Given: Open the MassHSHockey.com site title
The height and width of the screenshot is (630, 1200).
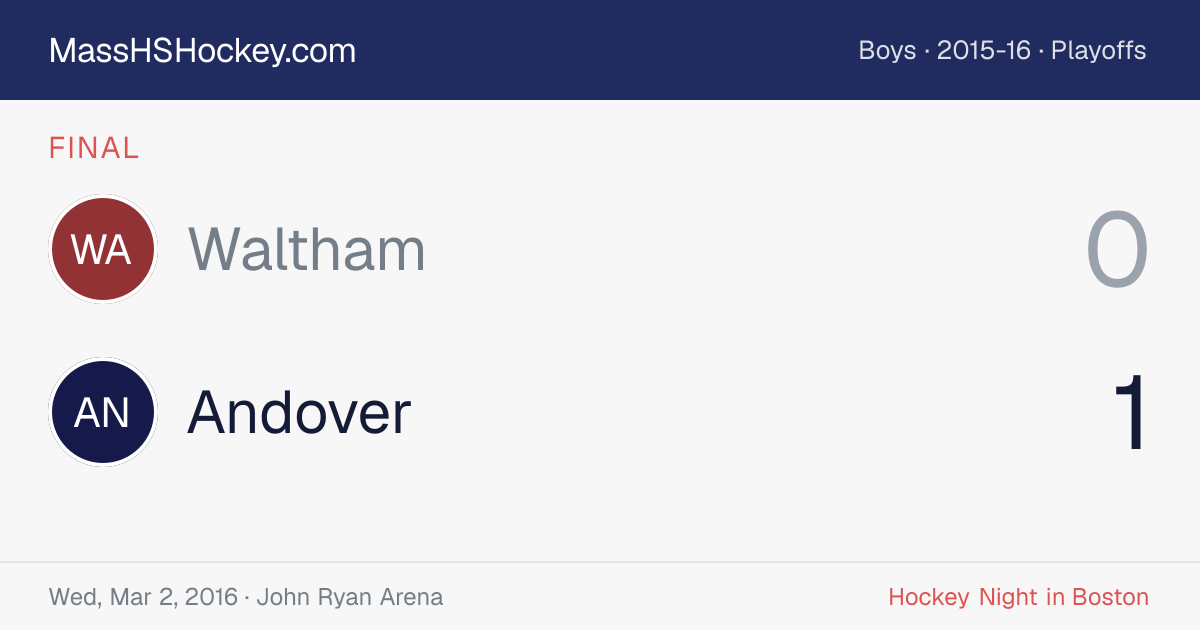Looking at the screenshot, I should coord(202,51).
